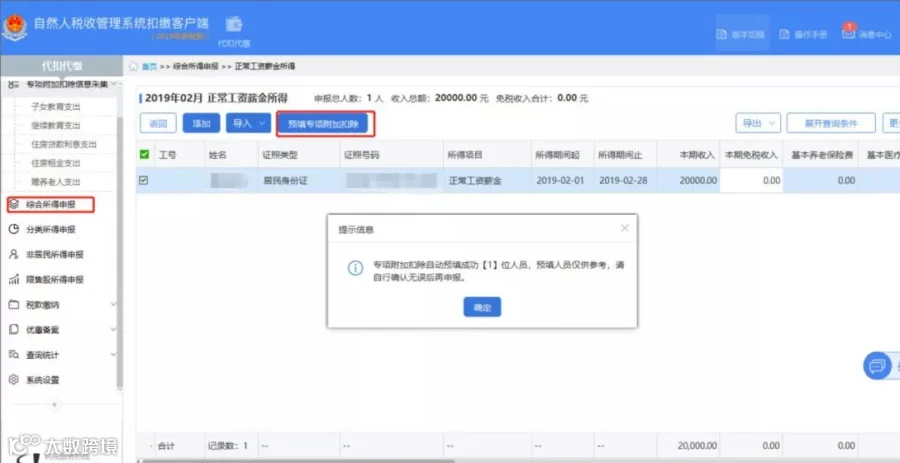900x463 pixels.
Task: Expand the 税款缴纳 sidebar menu
Action: 62,305
